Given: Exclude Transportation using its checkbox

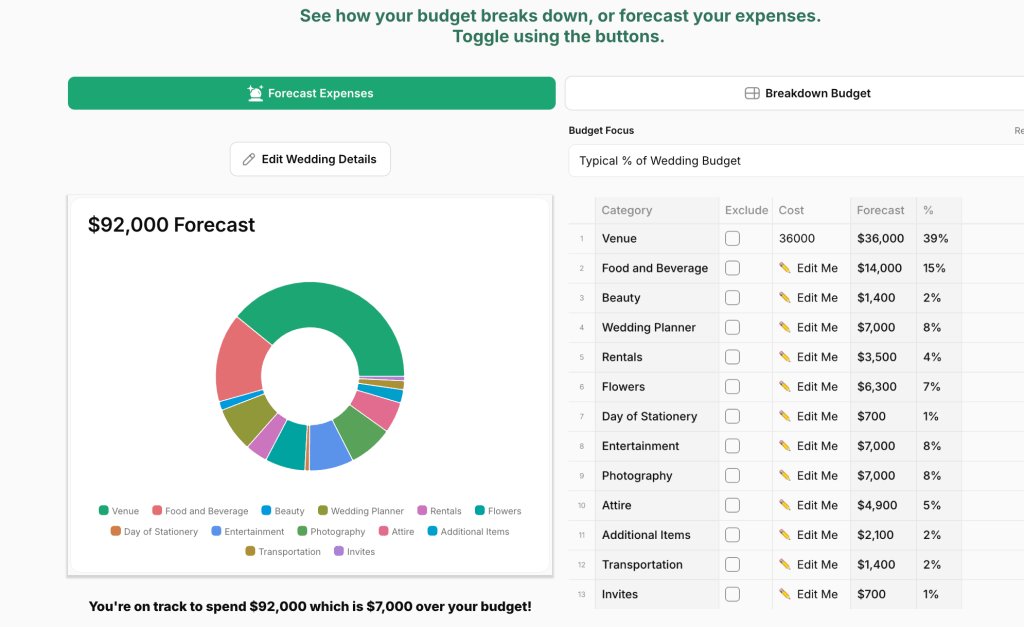Looking at the screenshot, I should click(732, 565).
